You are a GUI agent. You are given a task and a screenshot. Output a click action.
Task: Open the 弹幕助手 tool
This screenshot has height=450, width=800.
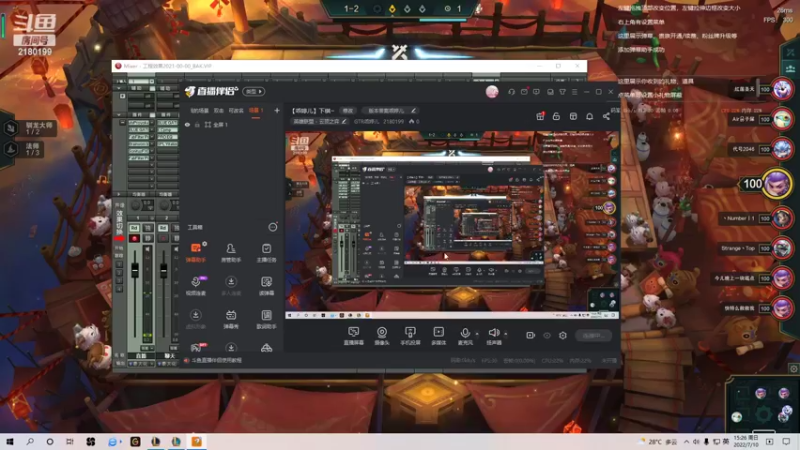pyautogui.click(x=195, y=253)
